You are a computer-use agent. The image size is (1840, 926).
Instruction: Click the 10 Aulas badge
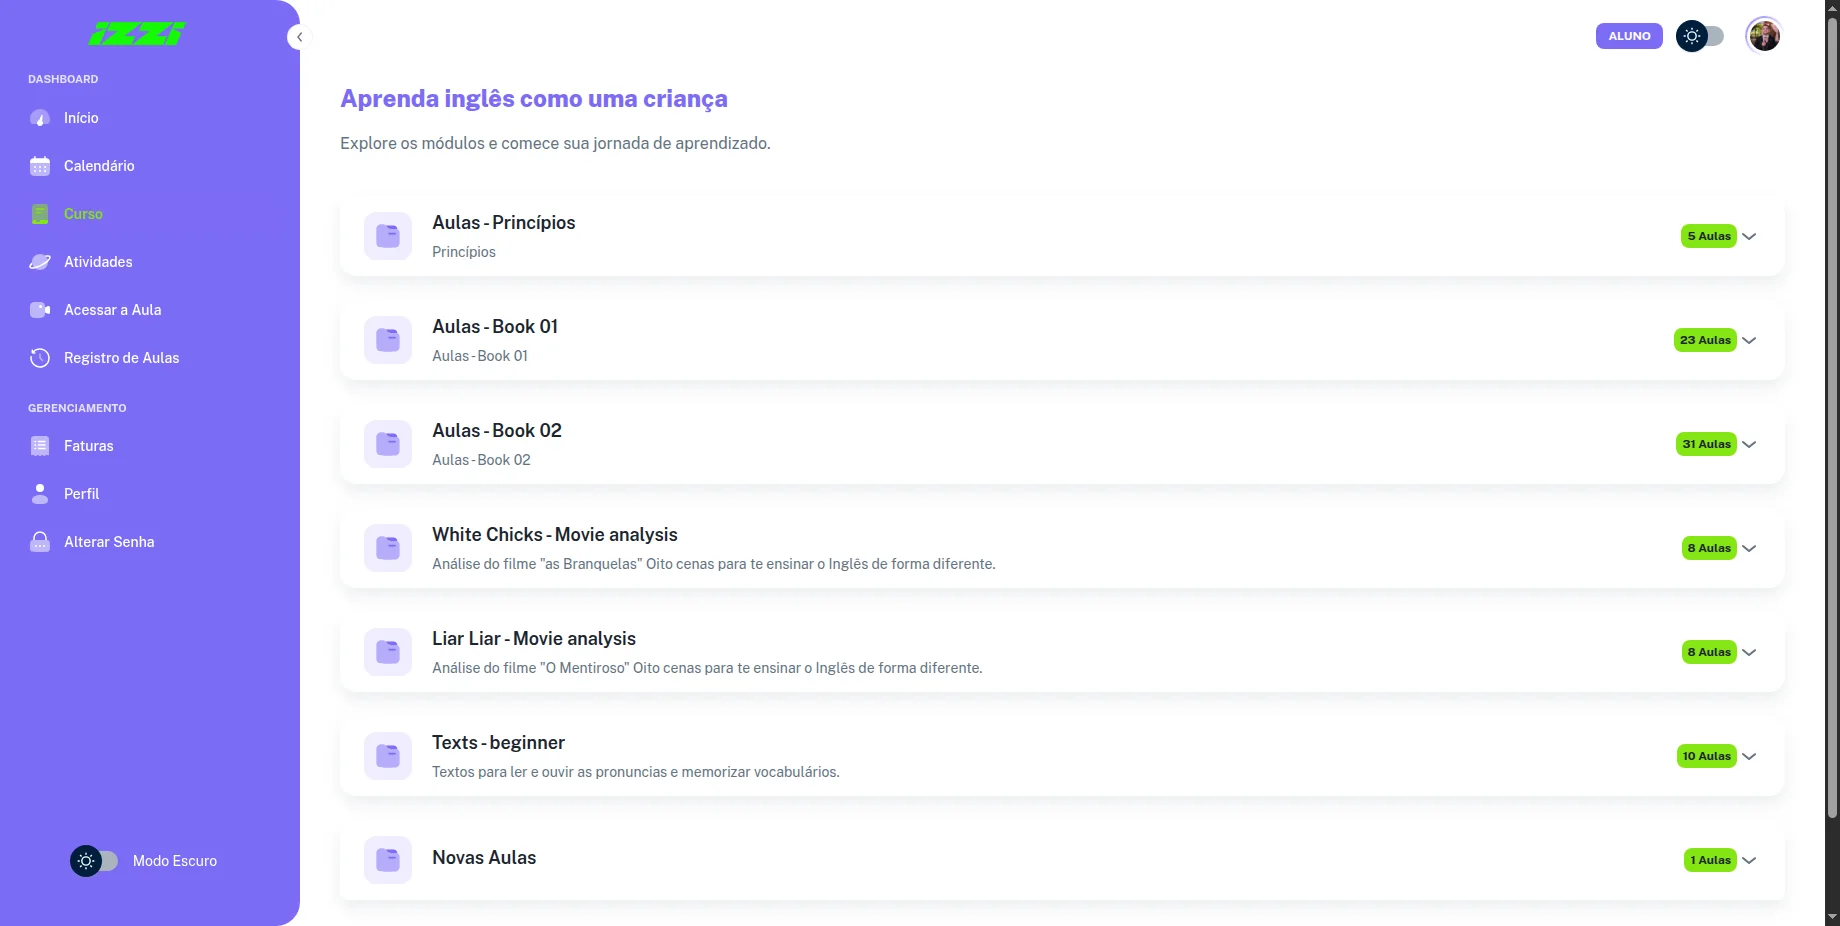1706,756
